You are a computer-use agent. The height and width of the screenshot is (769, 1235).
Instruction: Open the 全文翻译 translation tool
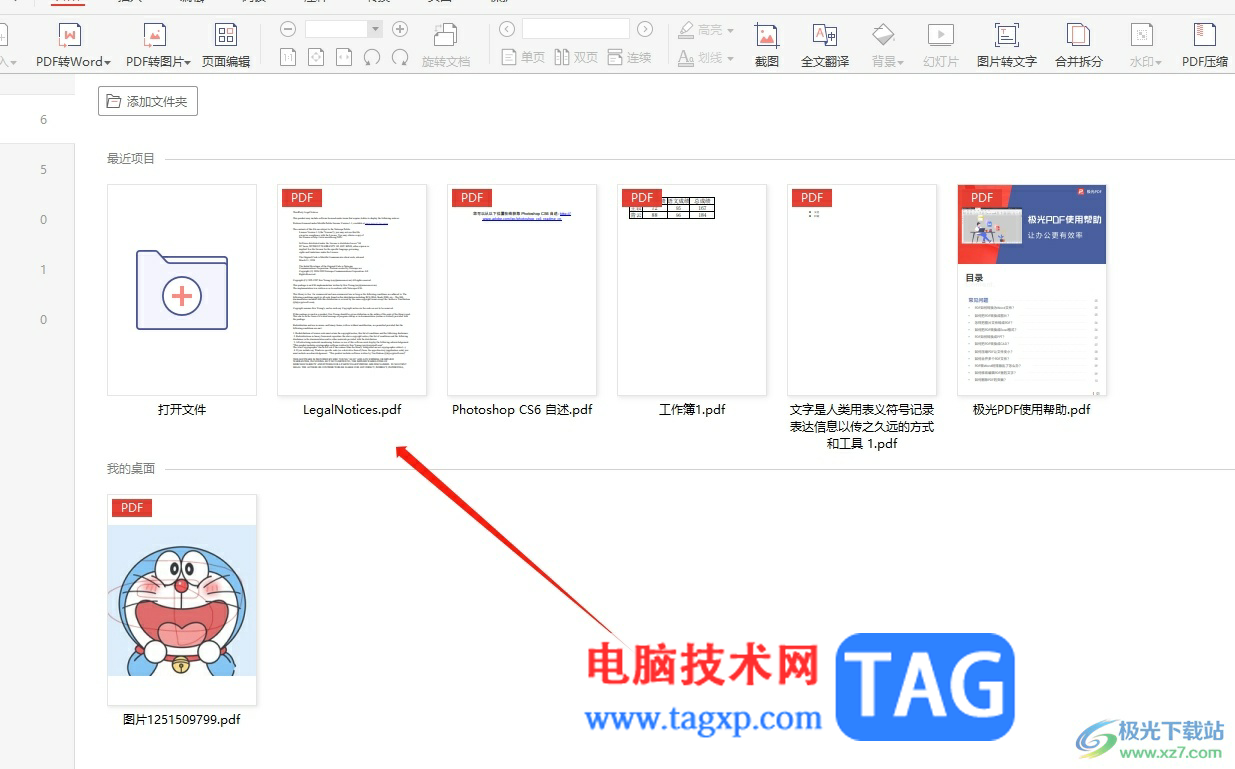(825, 45)
